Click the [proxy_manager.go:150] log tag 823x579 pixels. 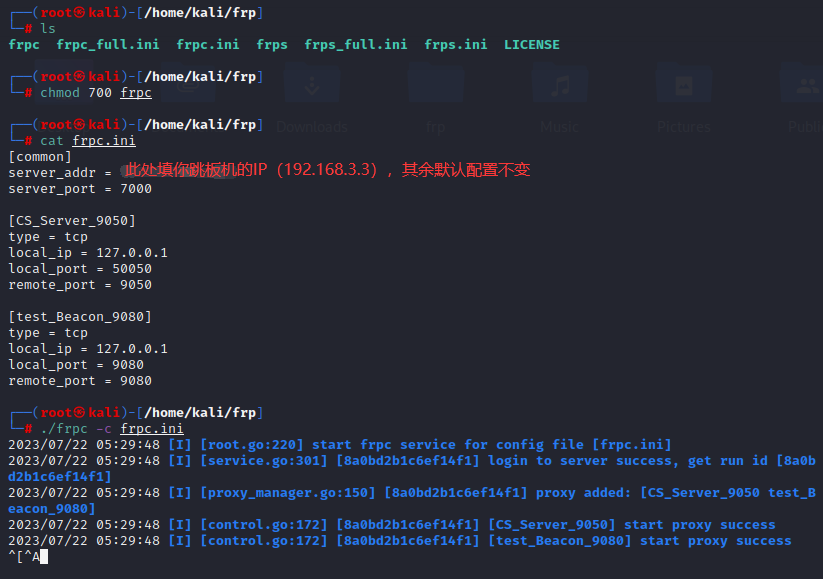(x=288, y=493)
